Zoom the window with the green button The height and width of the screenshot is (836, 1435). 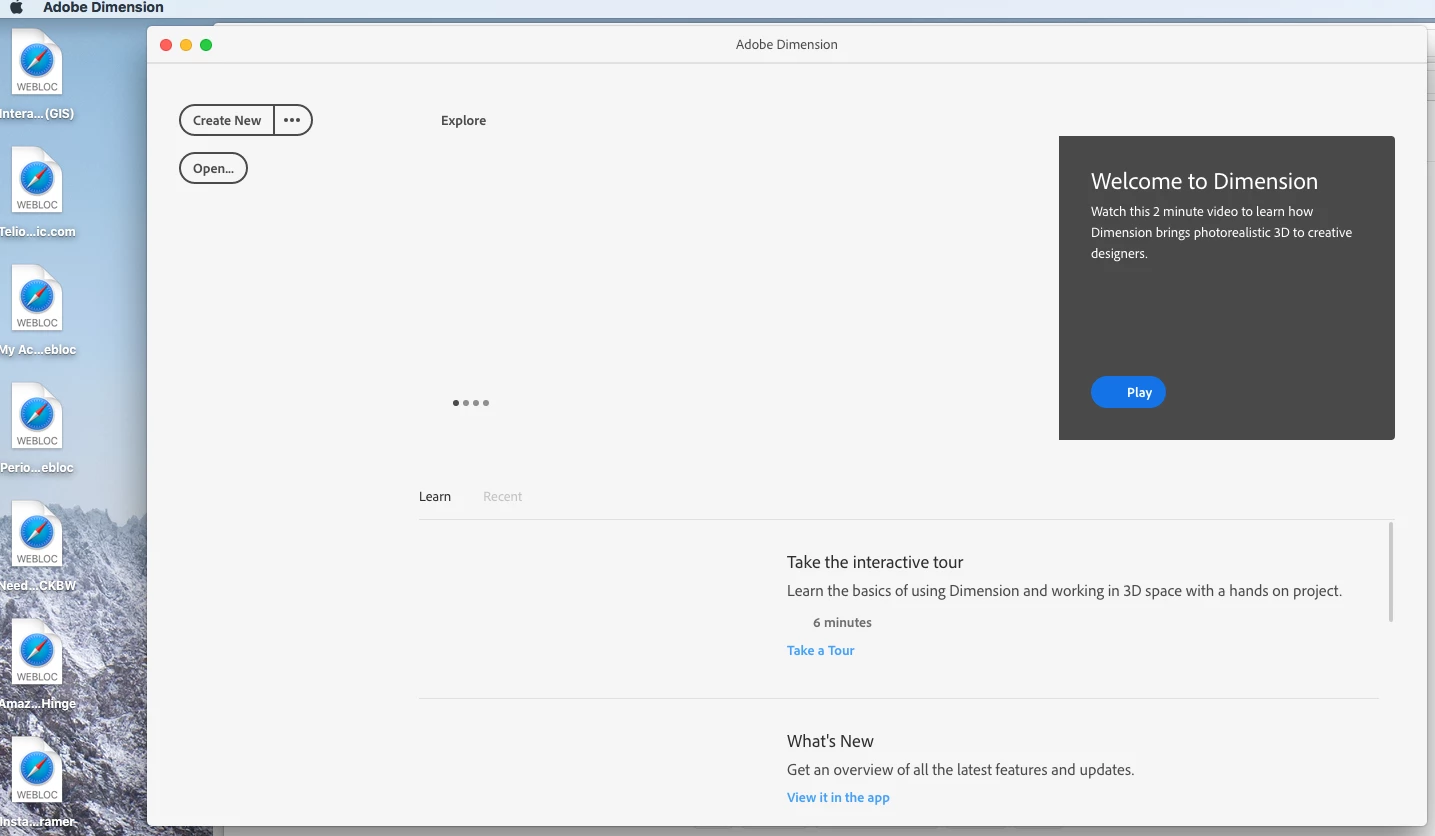click(x=206, y=45)
